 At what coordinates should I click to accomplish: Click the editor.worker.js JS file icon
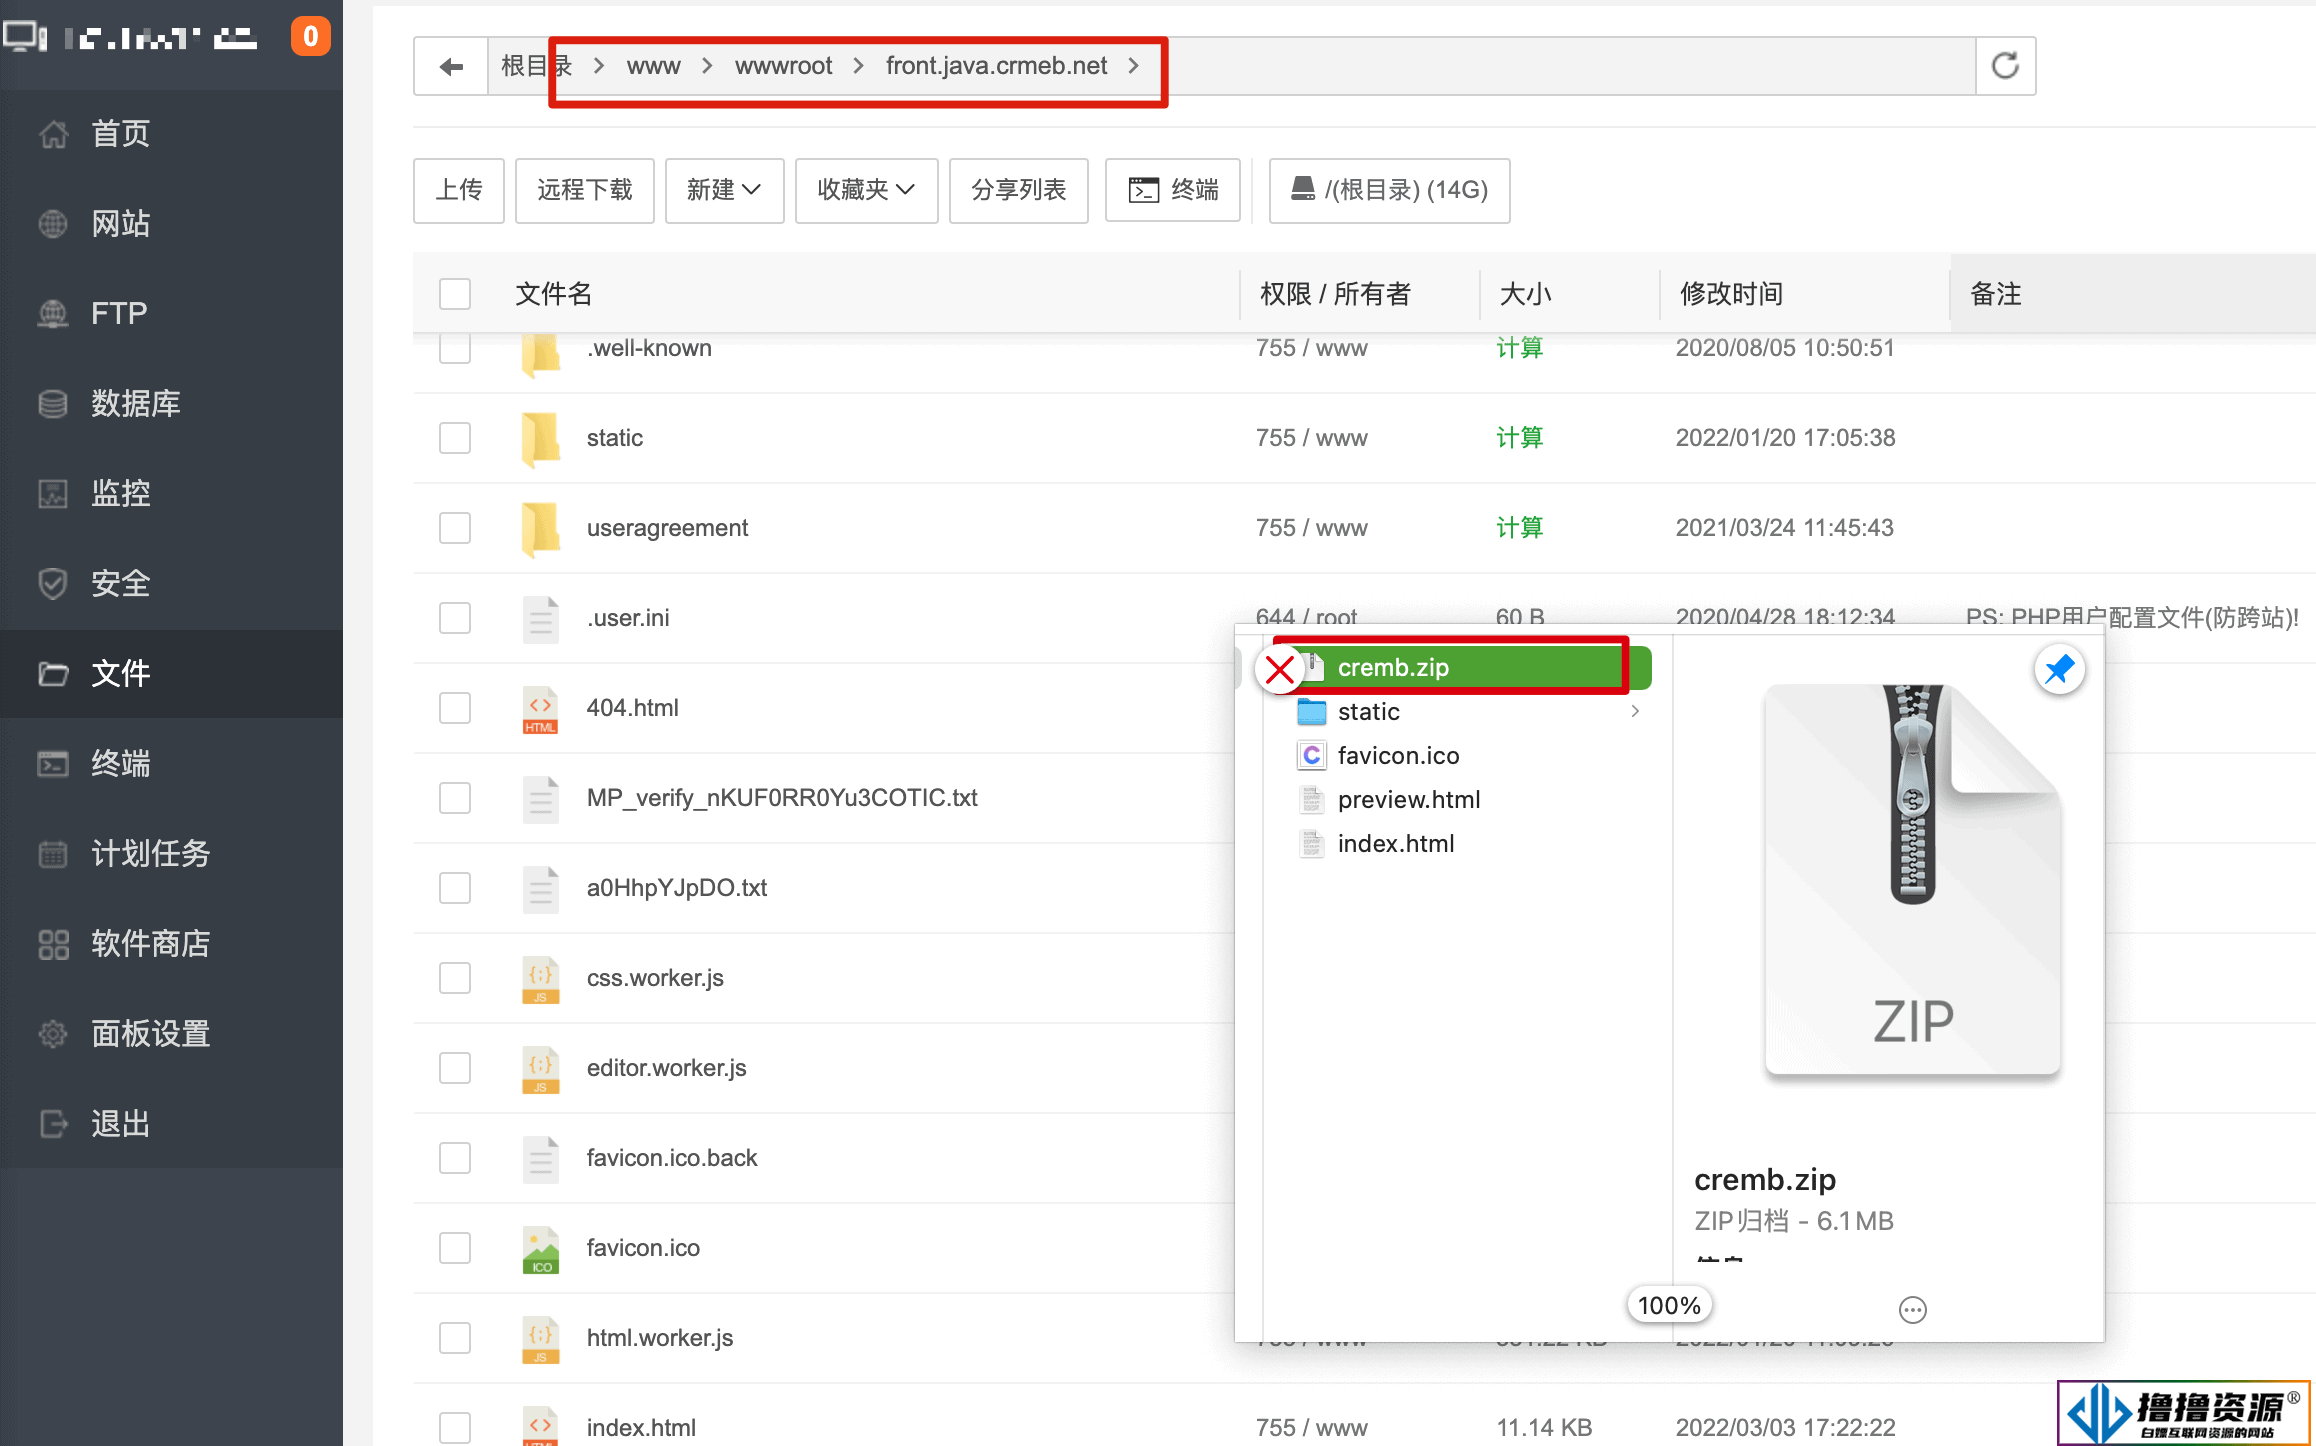[541, 1068]
